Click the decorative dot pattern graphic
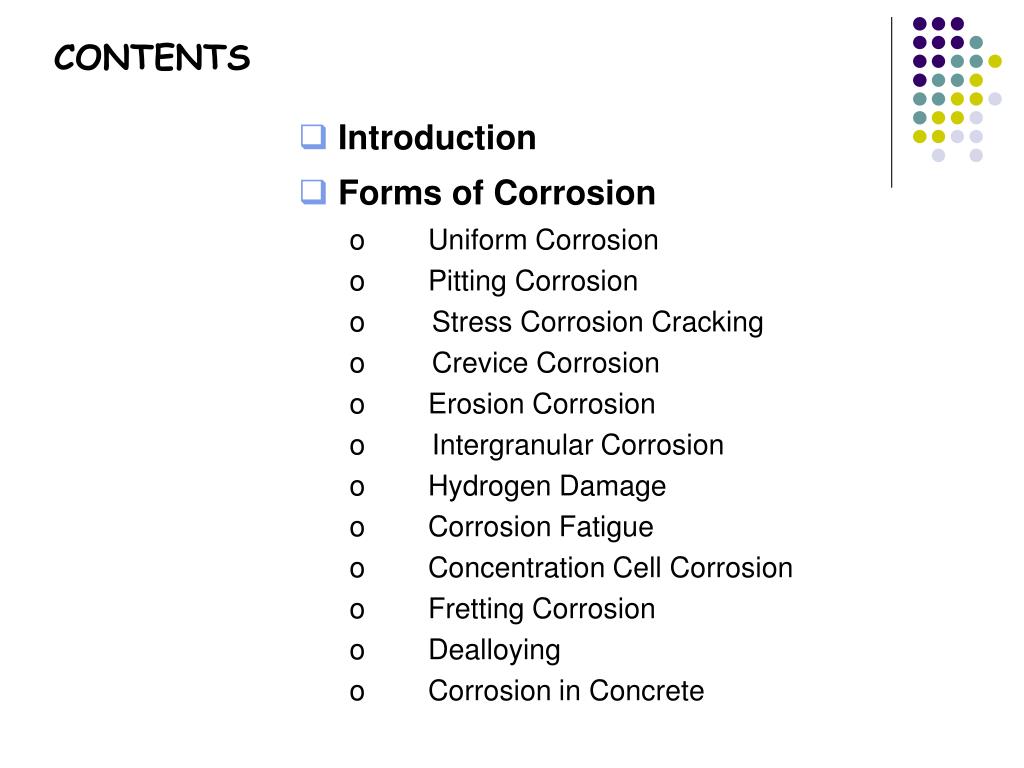 click(957, 89)
